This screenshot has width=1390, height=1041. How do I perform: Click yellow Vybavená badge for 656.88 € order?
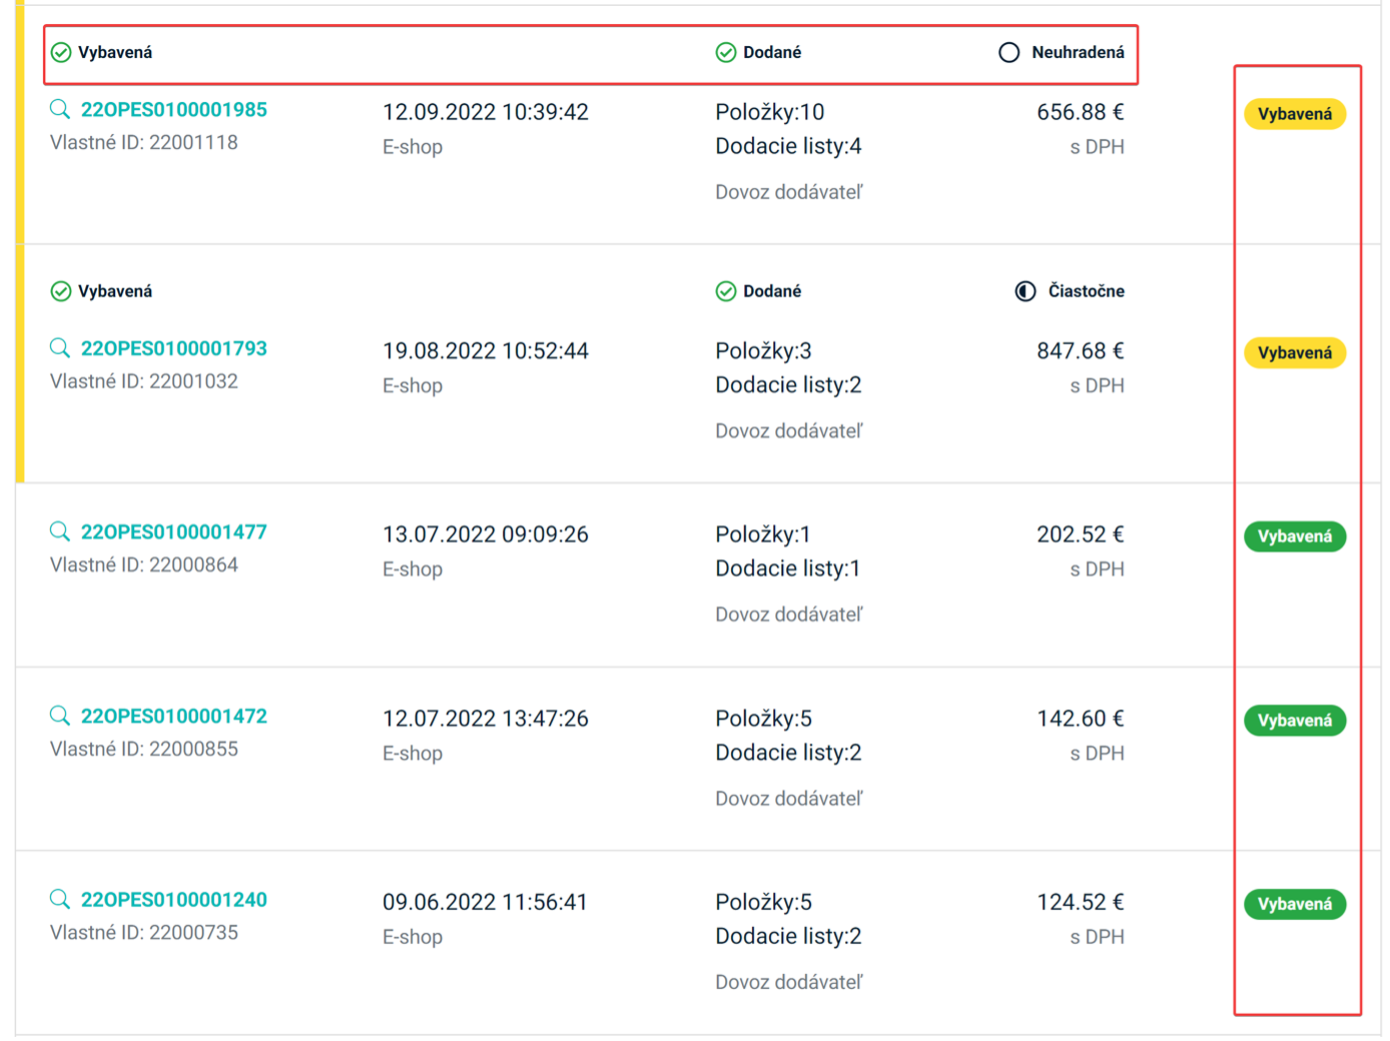(x=1294, y=114)
